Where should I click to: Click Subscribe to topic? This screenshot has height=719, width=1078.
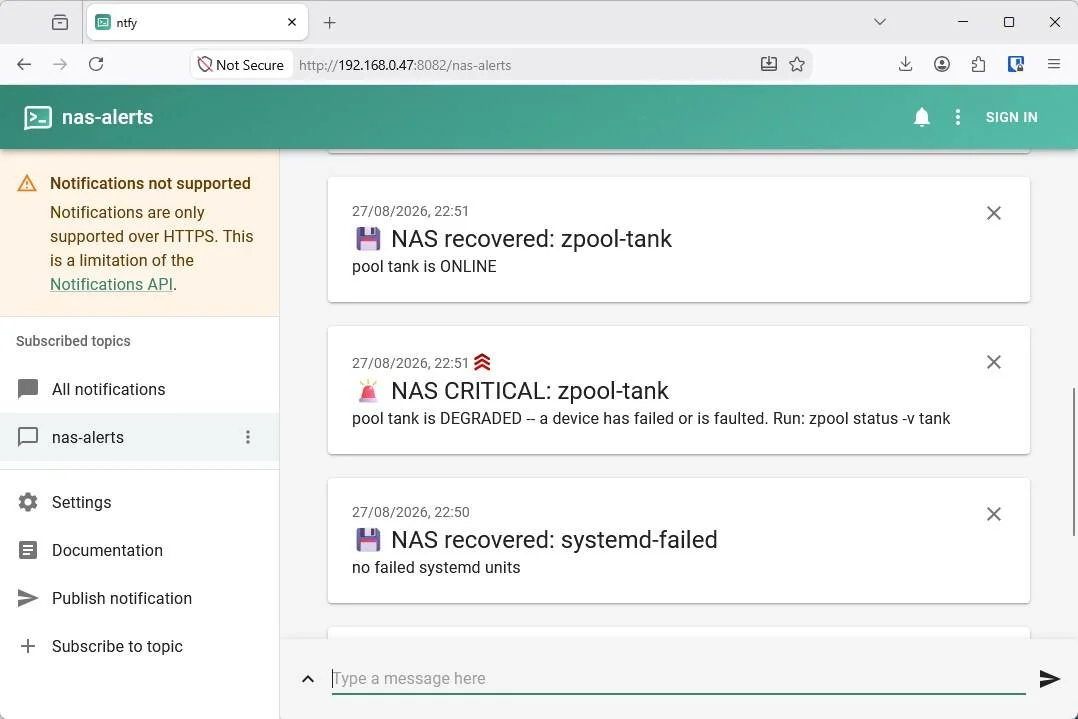click(x=140, y=647)
